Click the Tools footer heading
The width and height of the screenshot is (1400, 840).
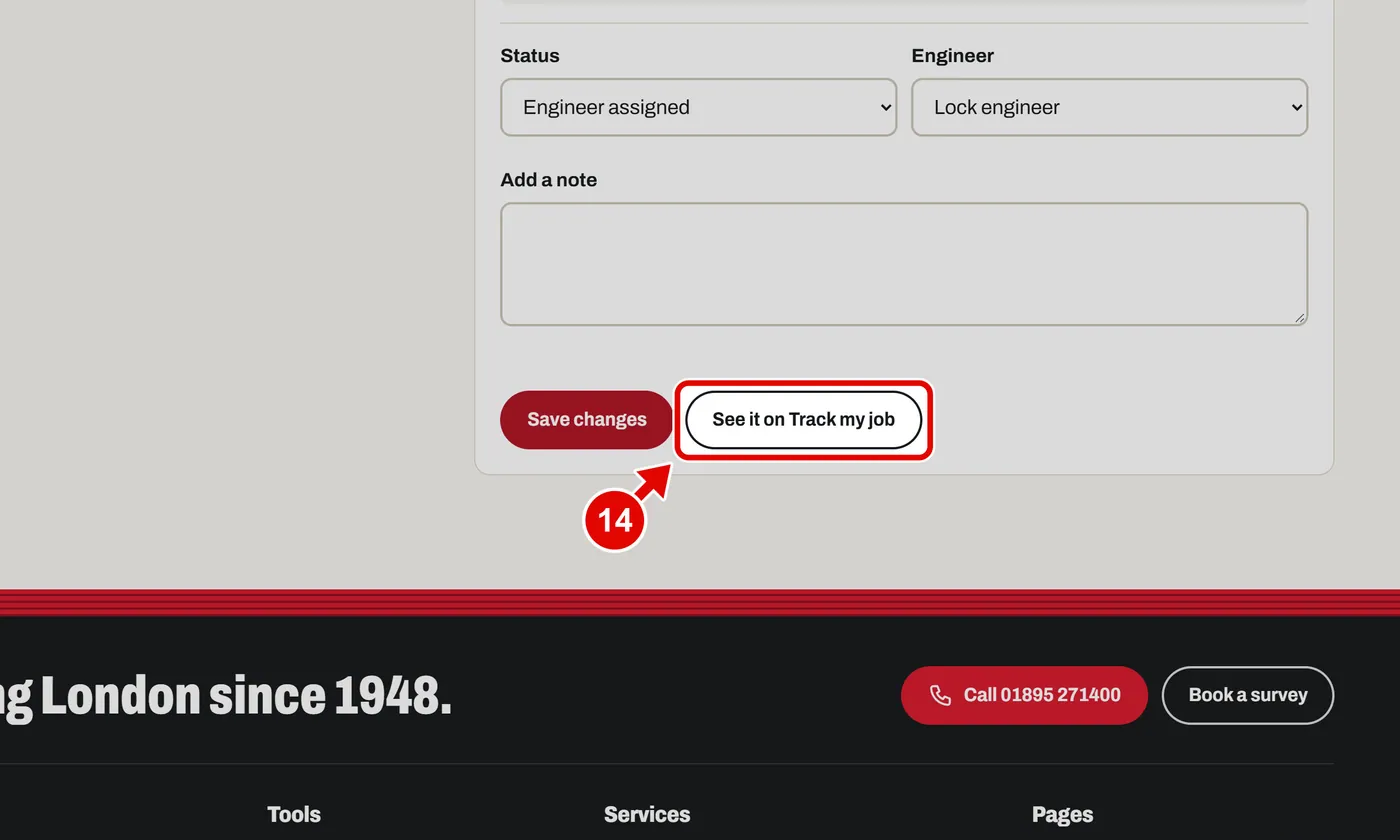(x=294, y=814)
